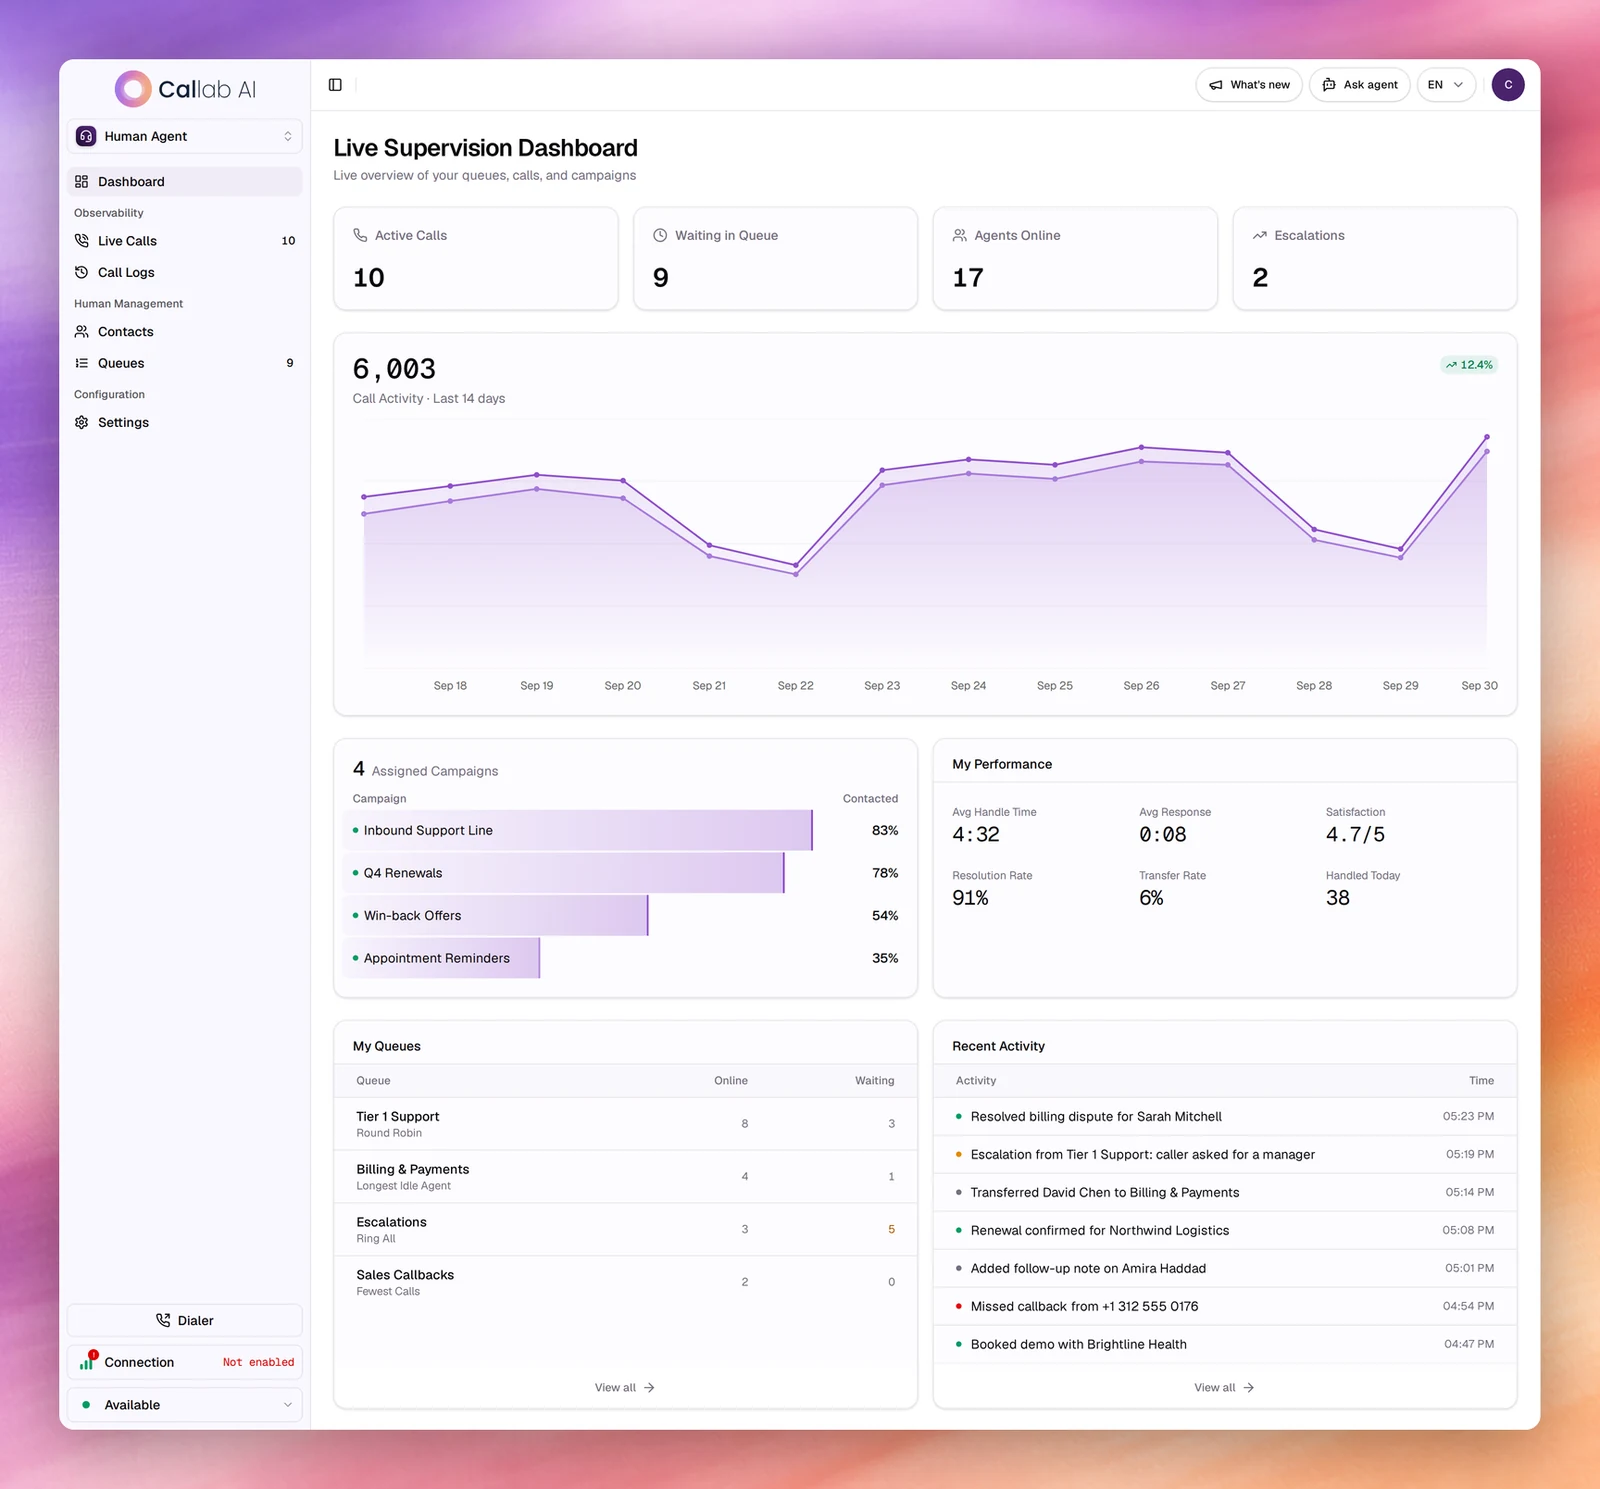
Task: Click View all under Recent Activity
Action: click(x=1224, y=1387)
